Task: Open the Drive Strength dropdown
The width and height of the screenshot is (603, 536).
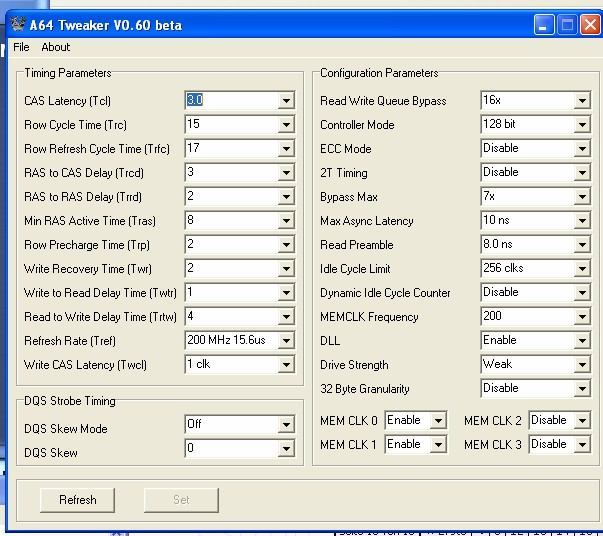Action: tap(582, 365)
